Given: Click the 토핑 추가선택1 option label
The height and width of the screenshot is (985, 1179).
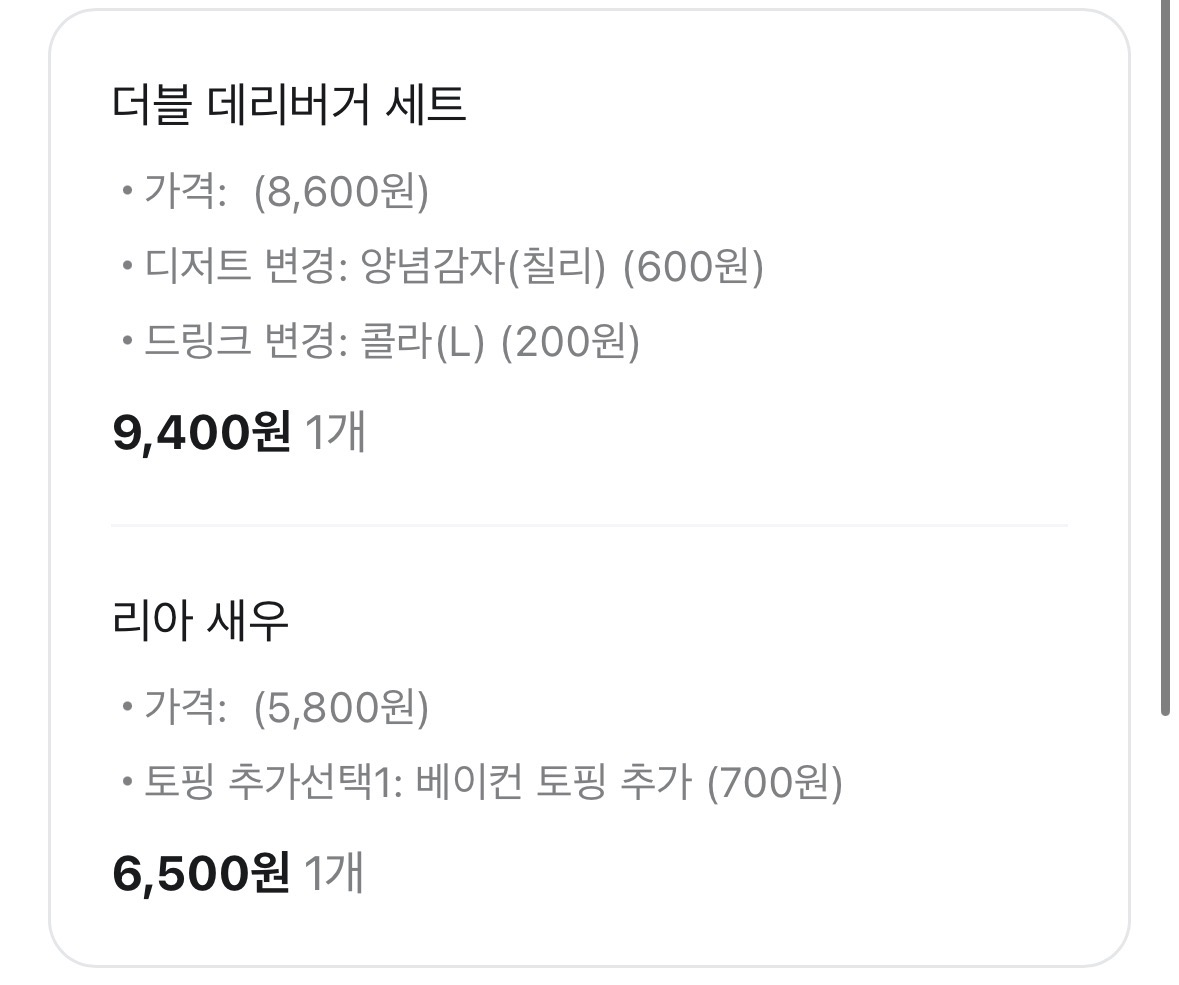Looking at the screenshot, I should pyautogui.click(x=265, y=783).
